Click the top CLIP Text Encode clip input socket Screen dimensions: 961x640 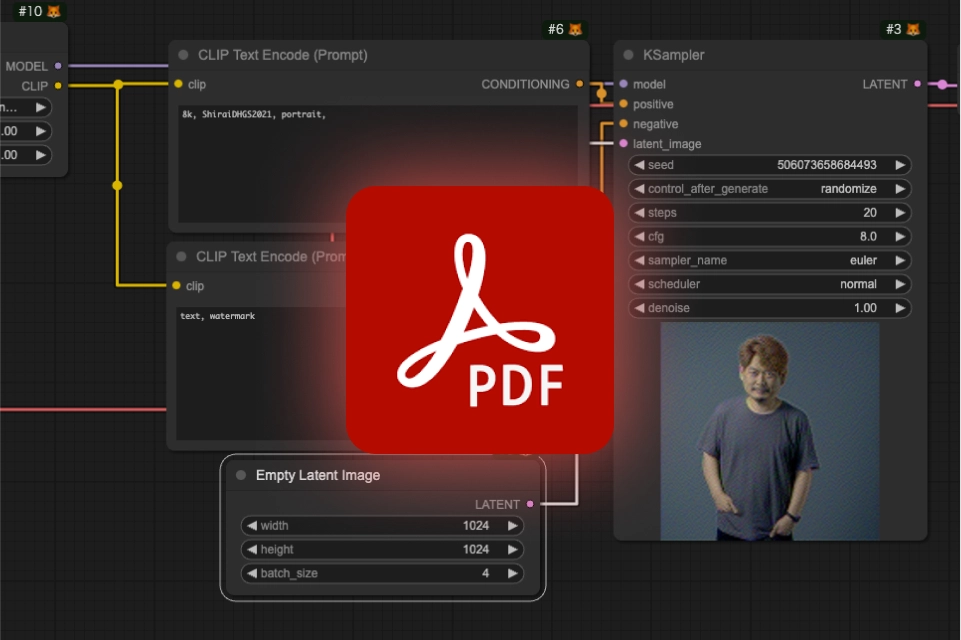(x=178, y=84)
